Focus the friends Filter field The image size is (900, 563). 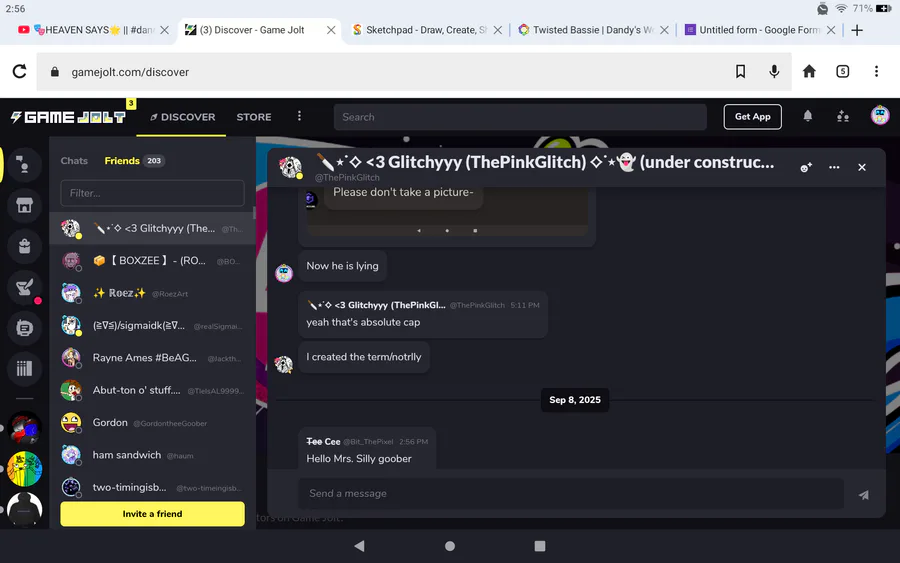[152, 193]
